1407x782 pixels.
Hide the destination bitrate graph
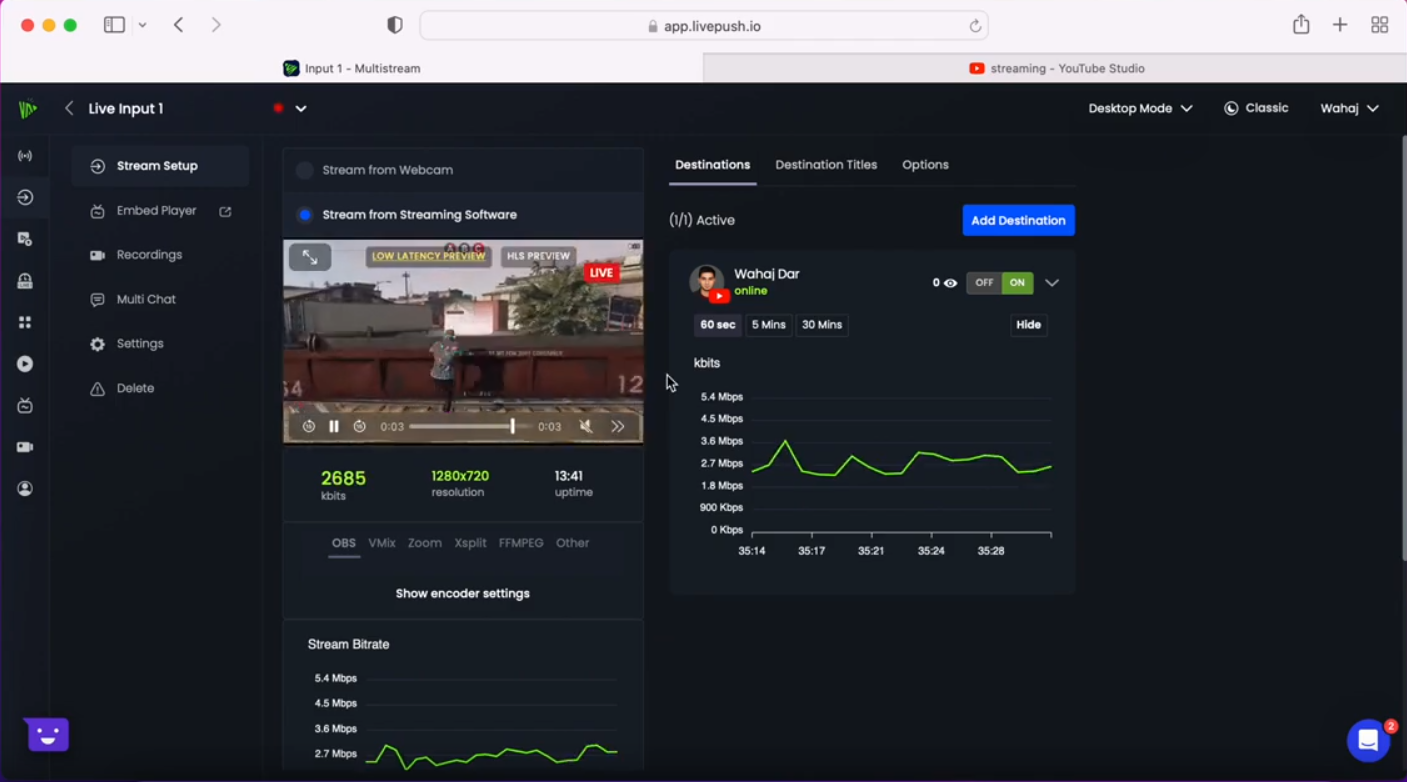tap(1028, 325)
